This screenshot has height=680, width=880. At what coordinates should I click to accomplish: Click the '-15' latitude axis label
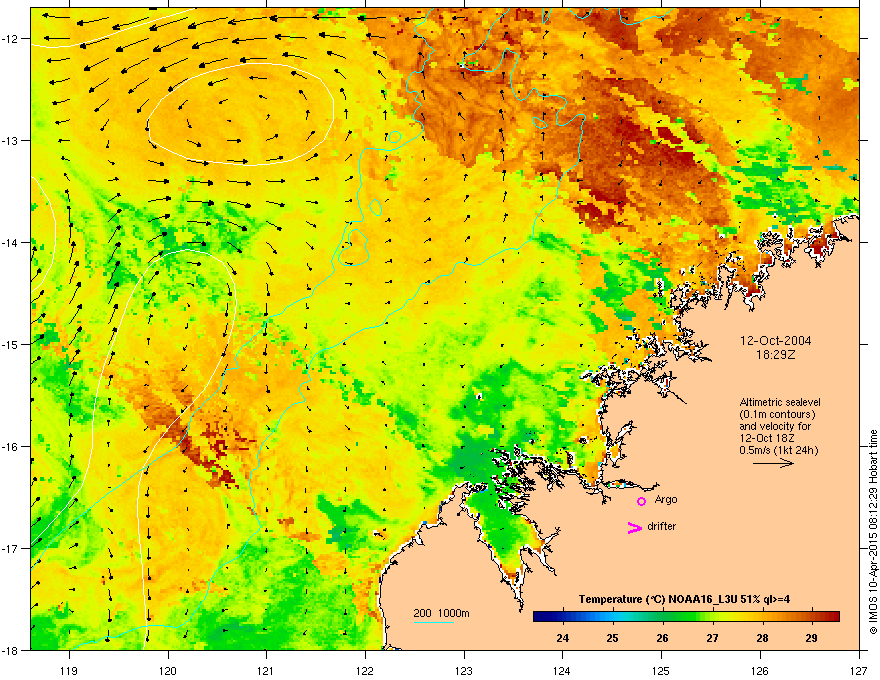pyautogui.click(x=10, y=344)
